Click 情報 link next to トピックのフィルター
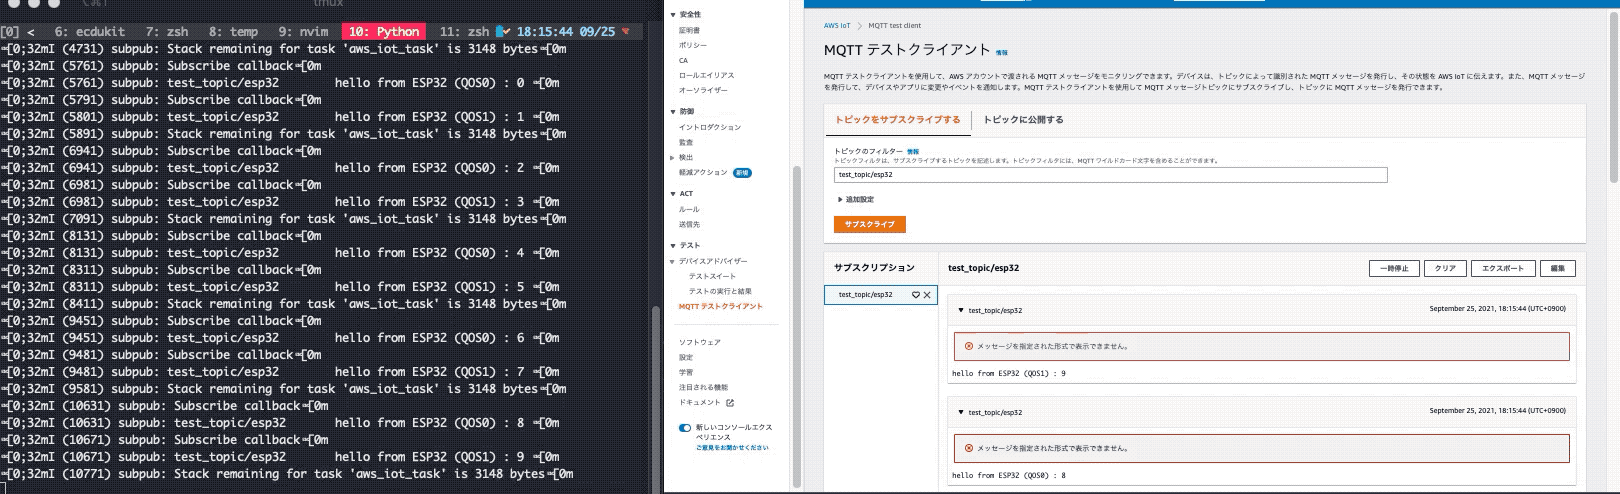Screen dimensions: 1620x494 912,151
